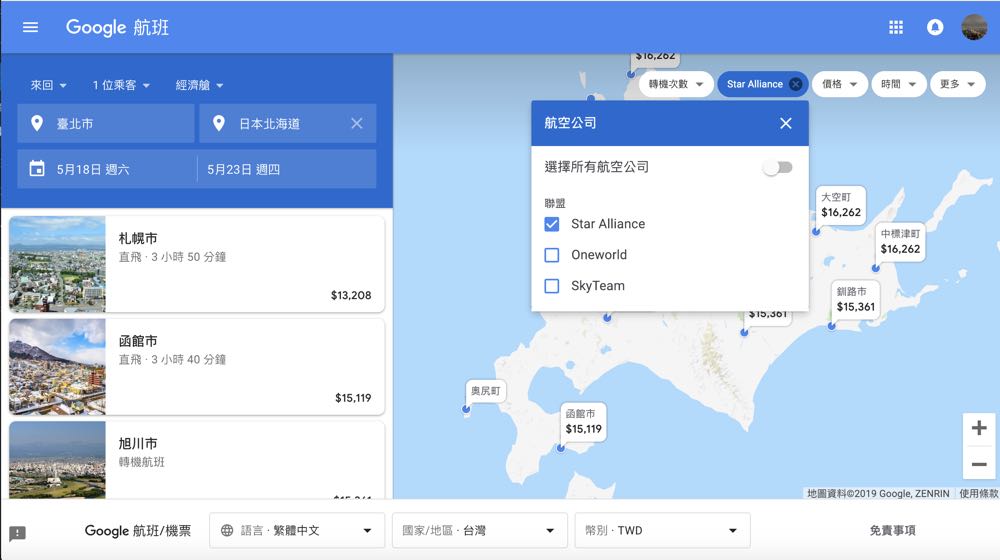The width and height of the screenshot is (1000, 560).
Task: Open the Google apps grid
Action: pyautogui.click(x=895, y=27)
